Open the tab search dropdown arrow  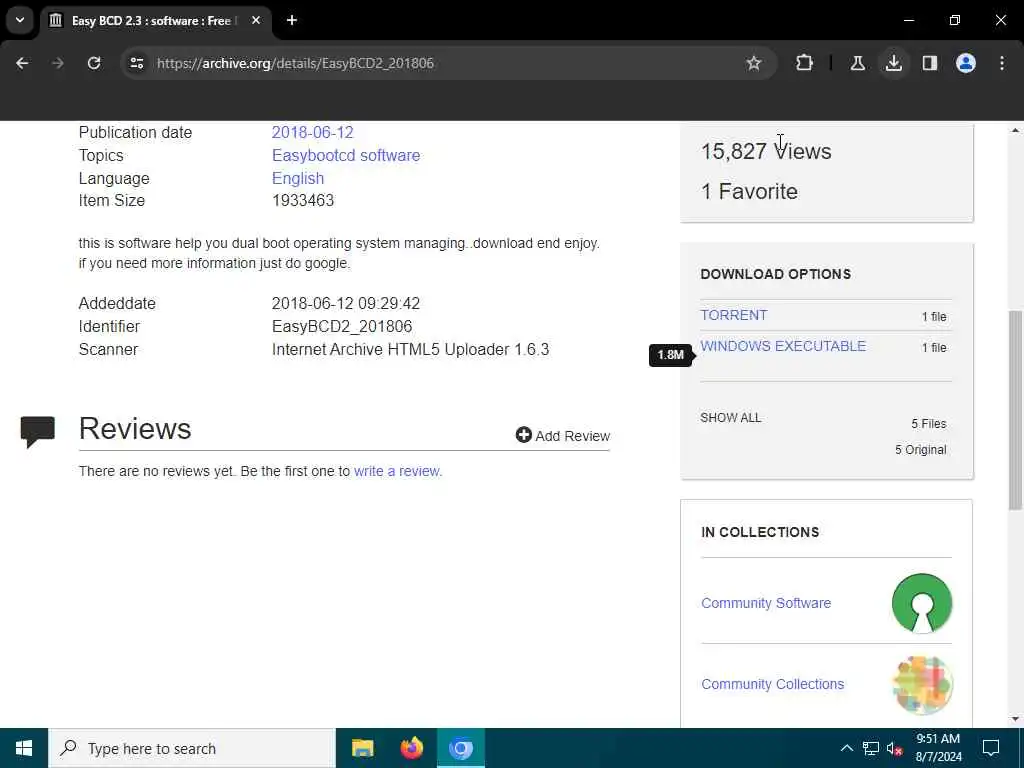click(20, 20)
